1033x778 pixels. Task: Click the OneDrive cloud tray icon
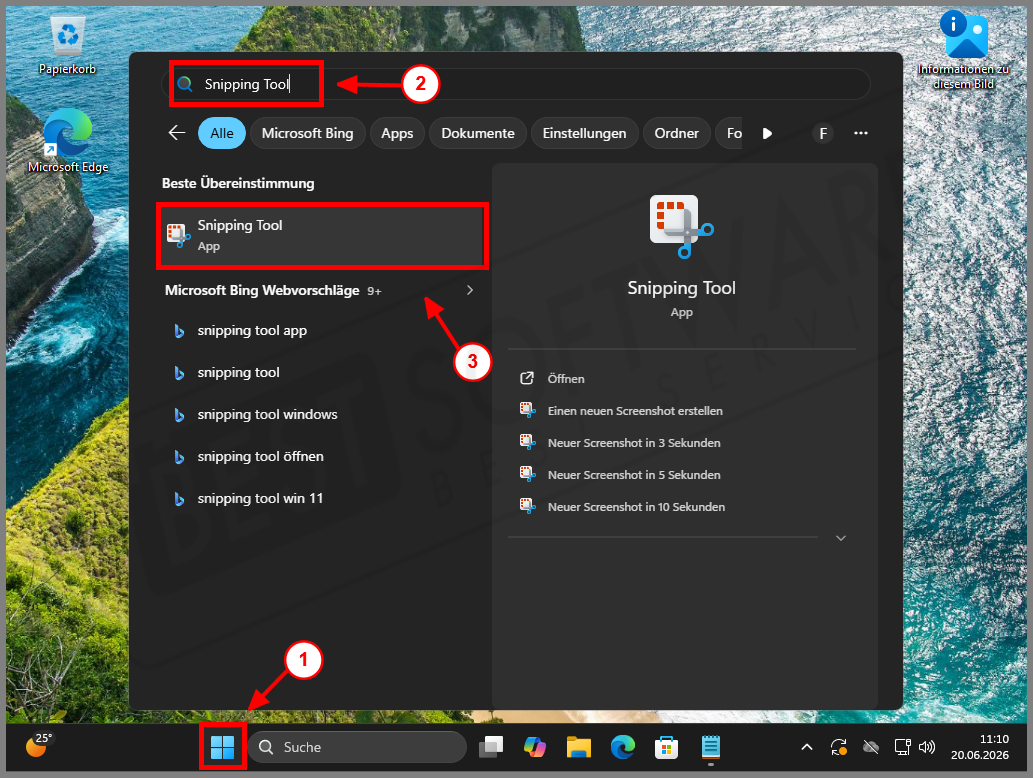pyautogui.click(x=870, y=747)
